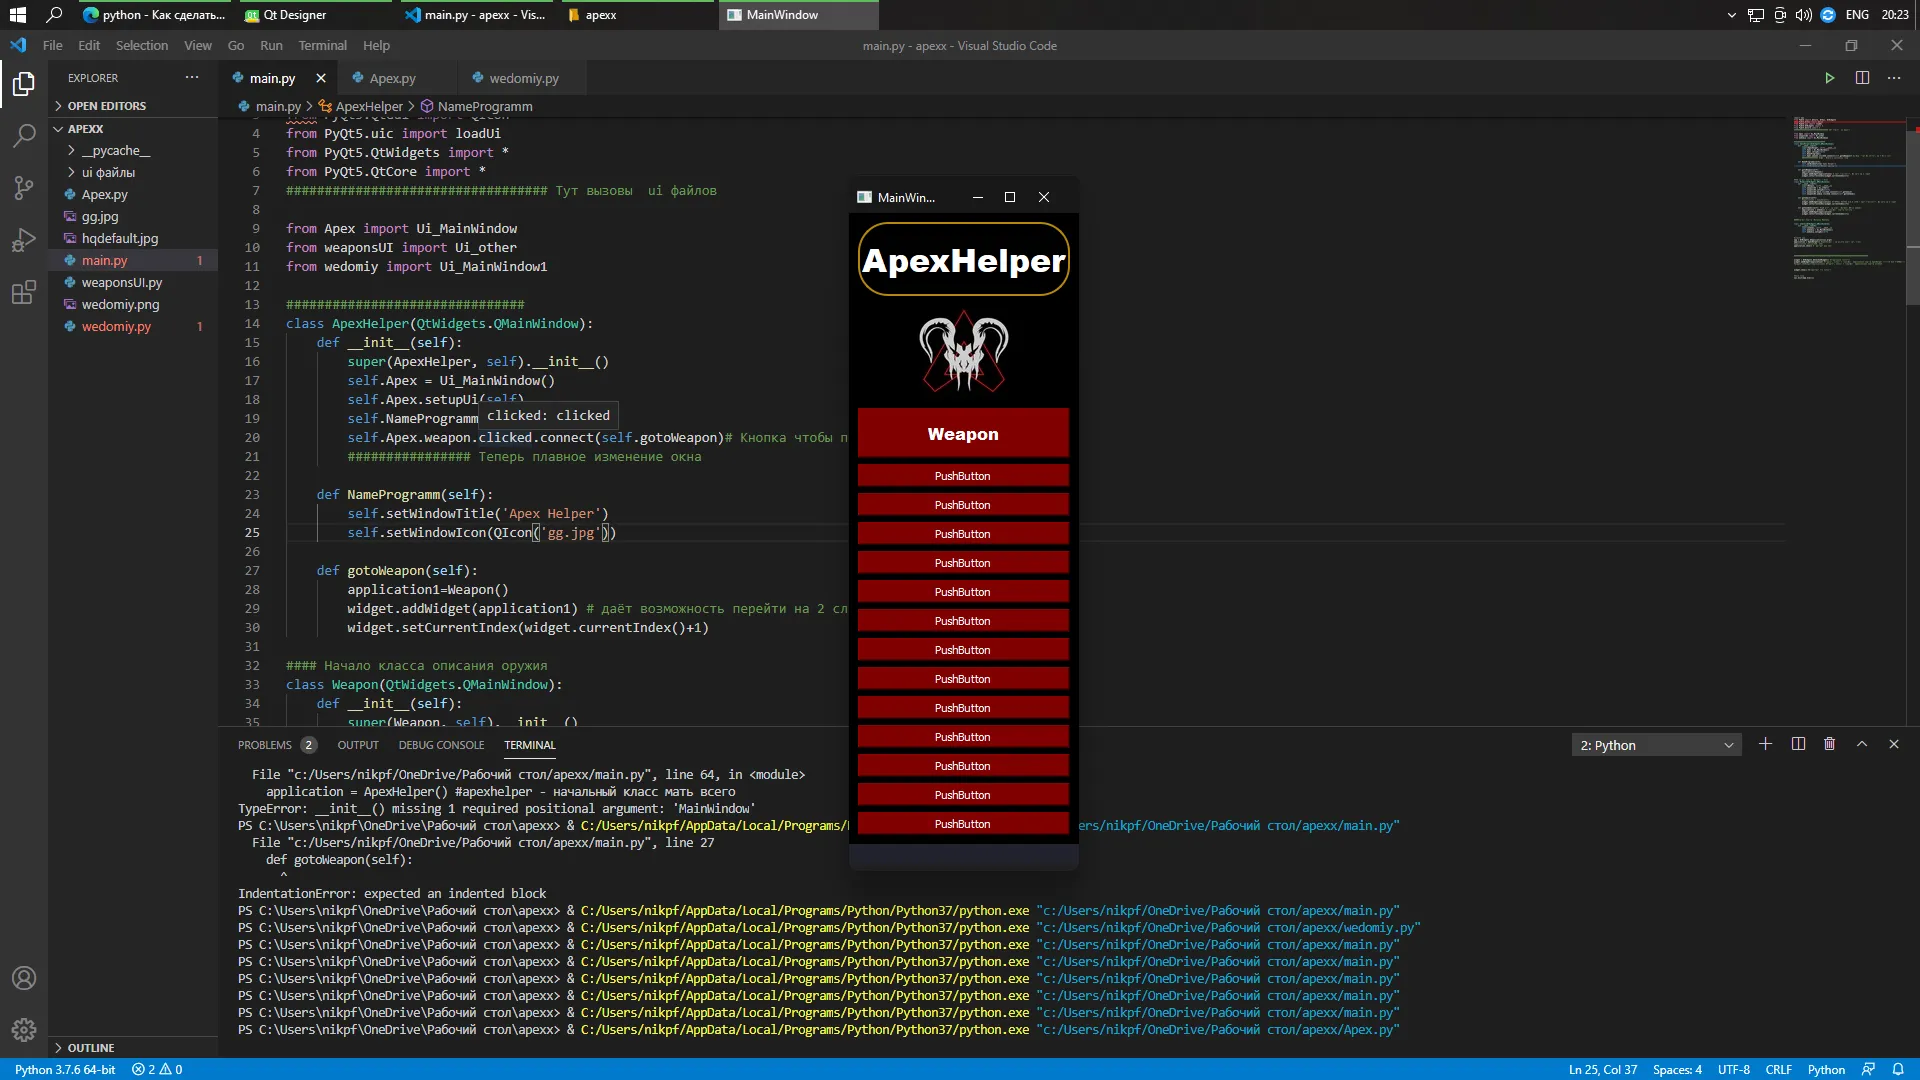Viewport: 1920px width, 1080px height.
Task: Split the terminal panel
Action: point(1798,744)
